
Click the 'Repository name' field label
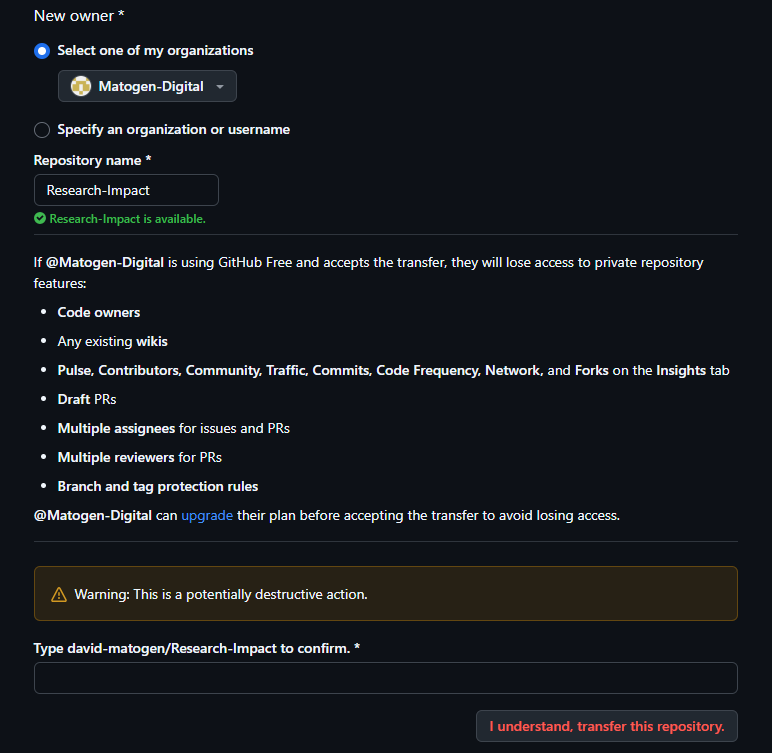[x=92, y=161]
